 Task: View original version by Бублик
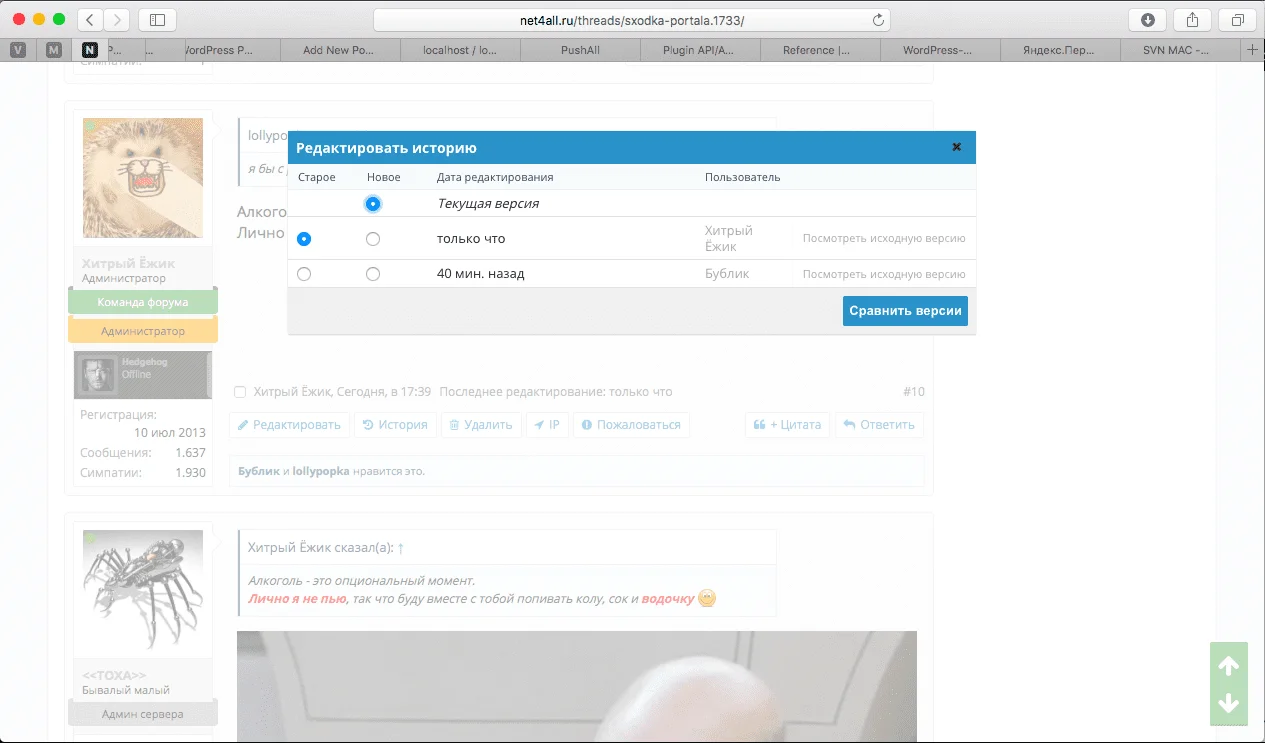(883, 274)
